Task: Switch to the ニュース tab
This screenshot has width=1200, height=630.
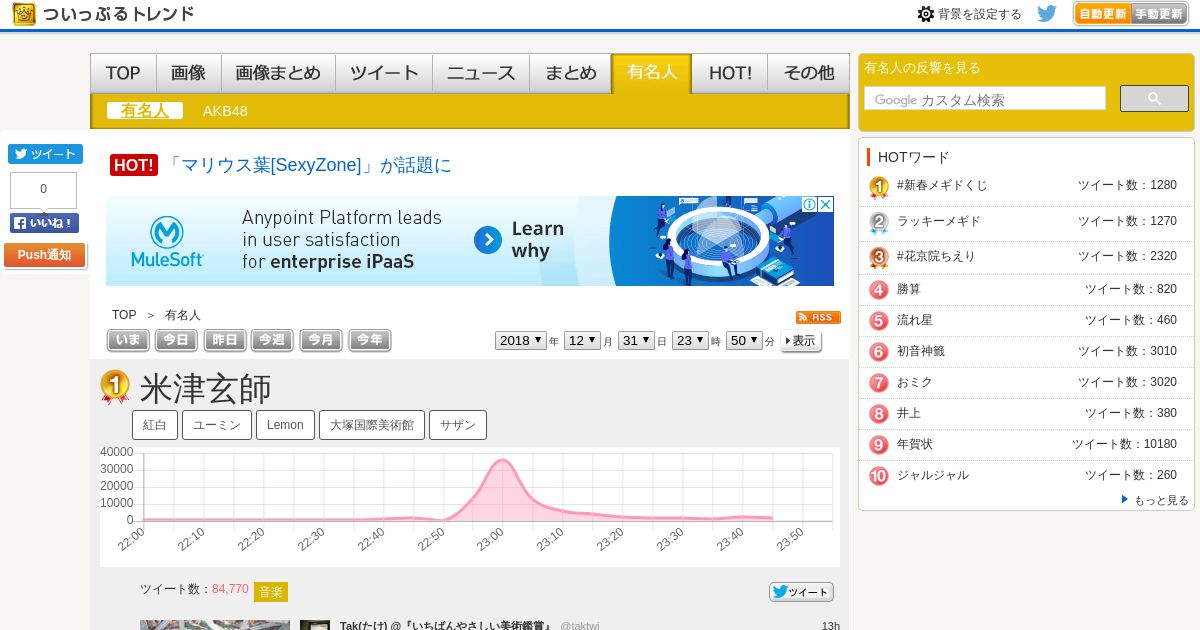Action: pyautogui.click(x=481, y=73)
